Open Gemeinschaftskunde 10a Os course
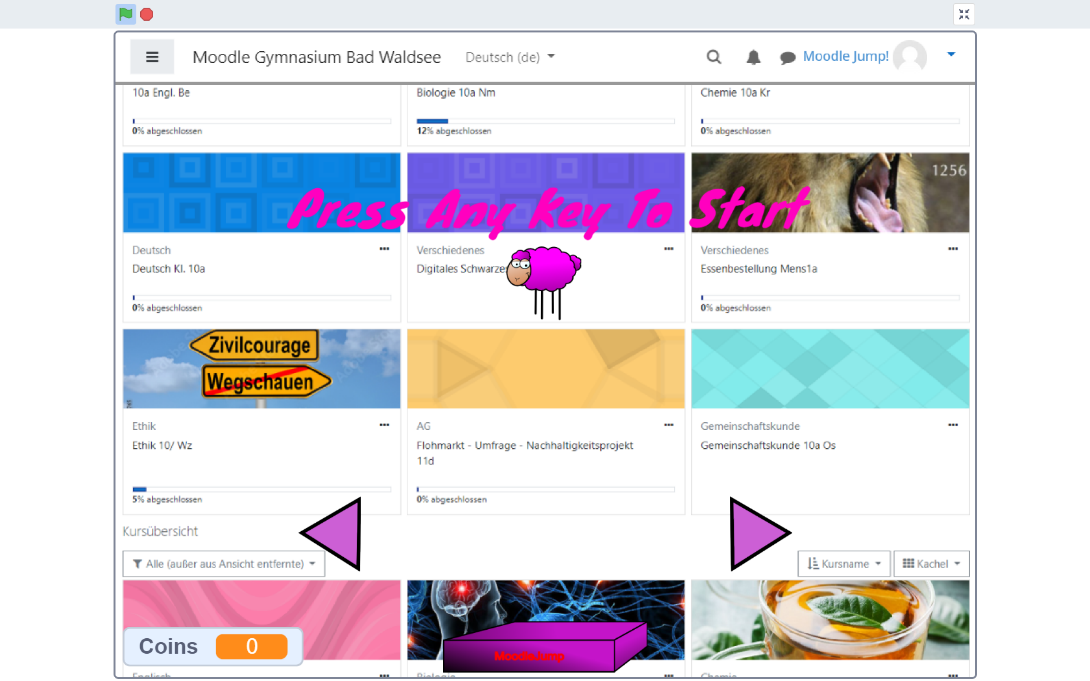1090x681 pixels. [x=768, y=445]
